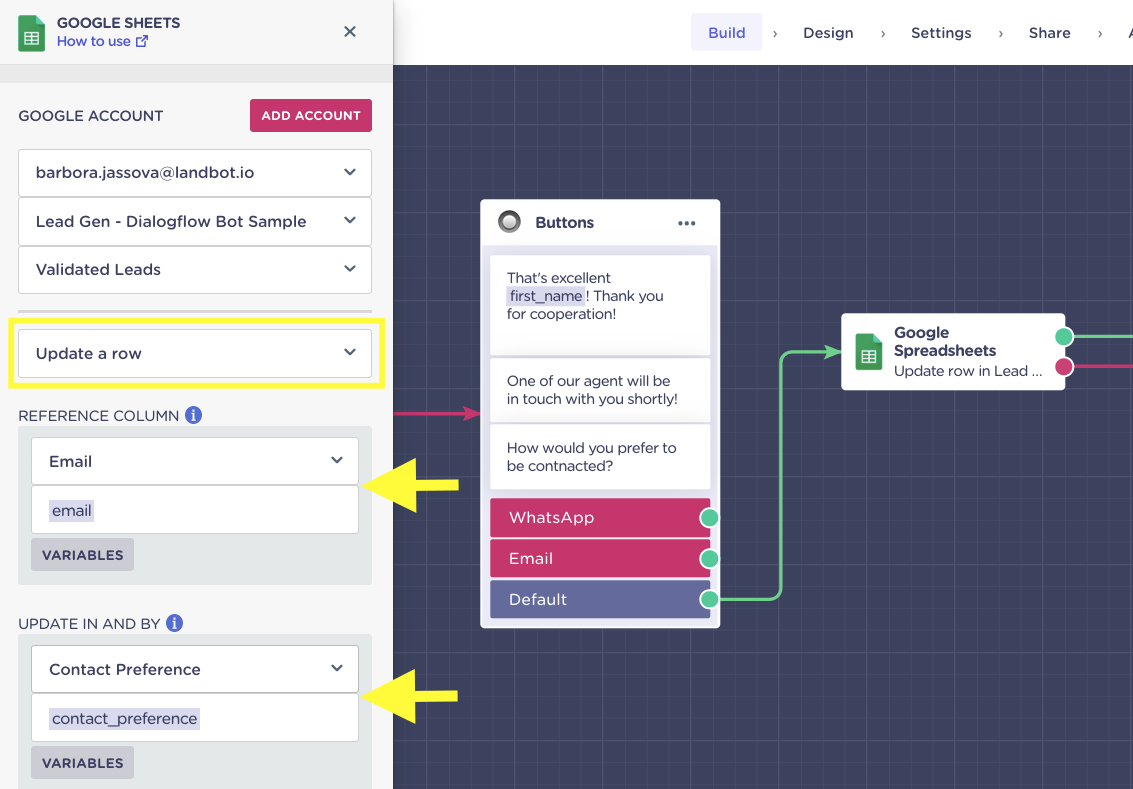
Task: Close the Google Sheets panel with X
Action: point(350,32)
